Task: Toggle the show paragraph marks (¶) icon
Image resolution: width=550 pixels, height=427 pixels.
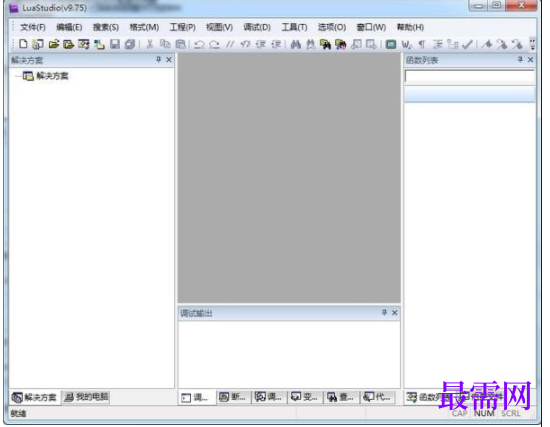Action: click(x=422, y=44)
